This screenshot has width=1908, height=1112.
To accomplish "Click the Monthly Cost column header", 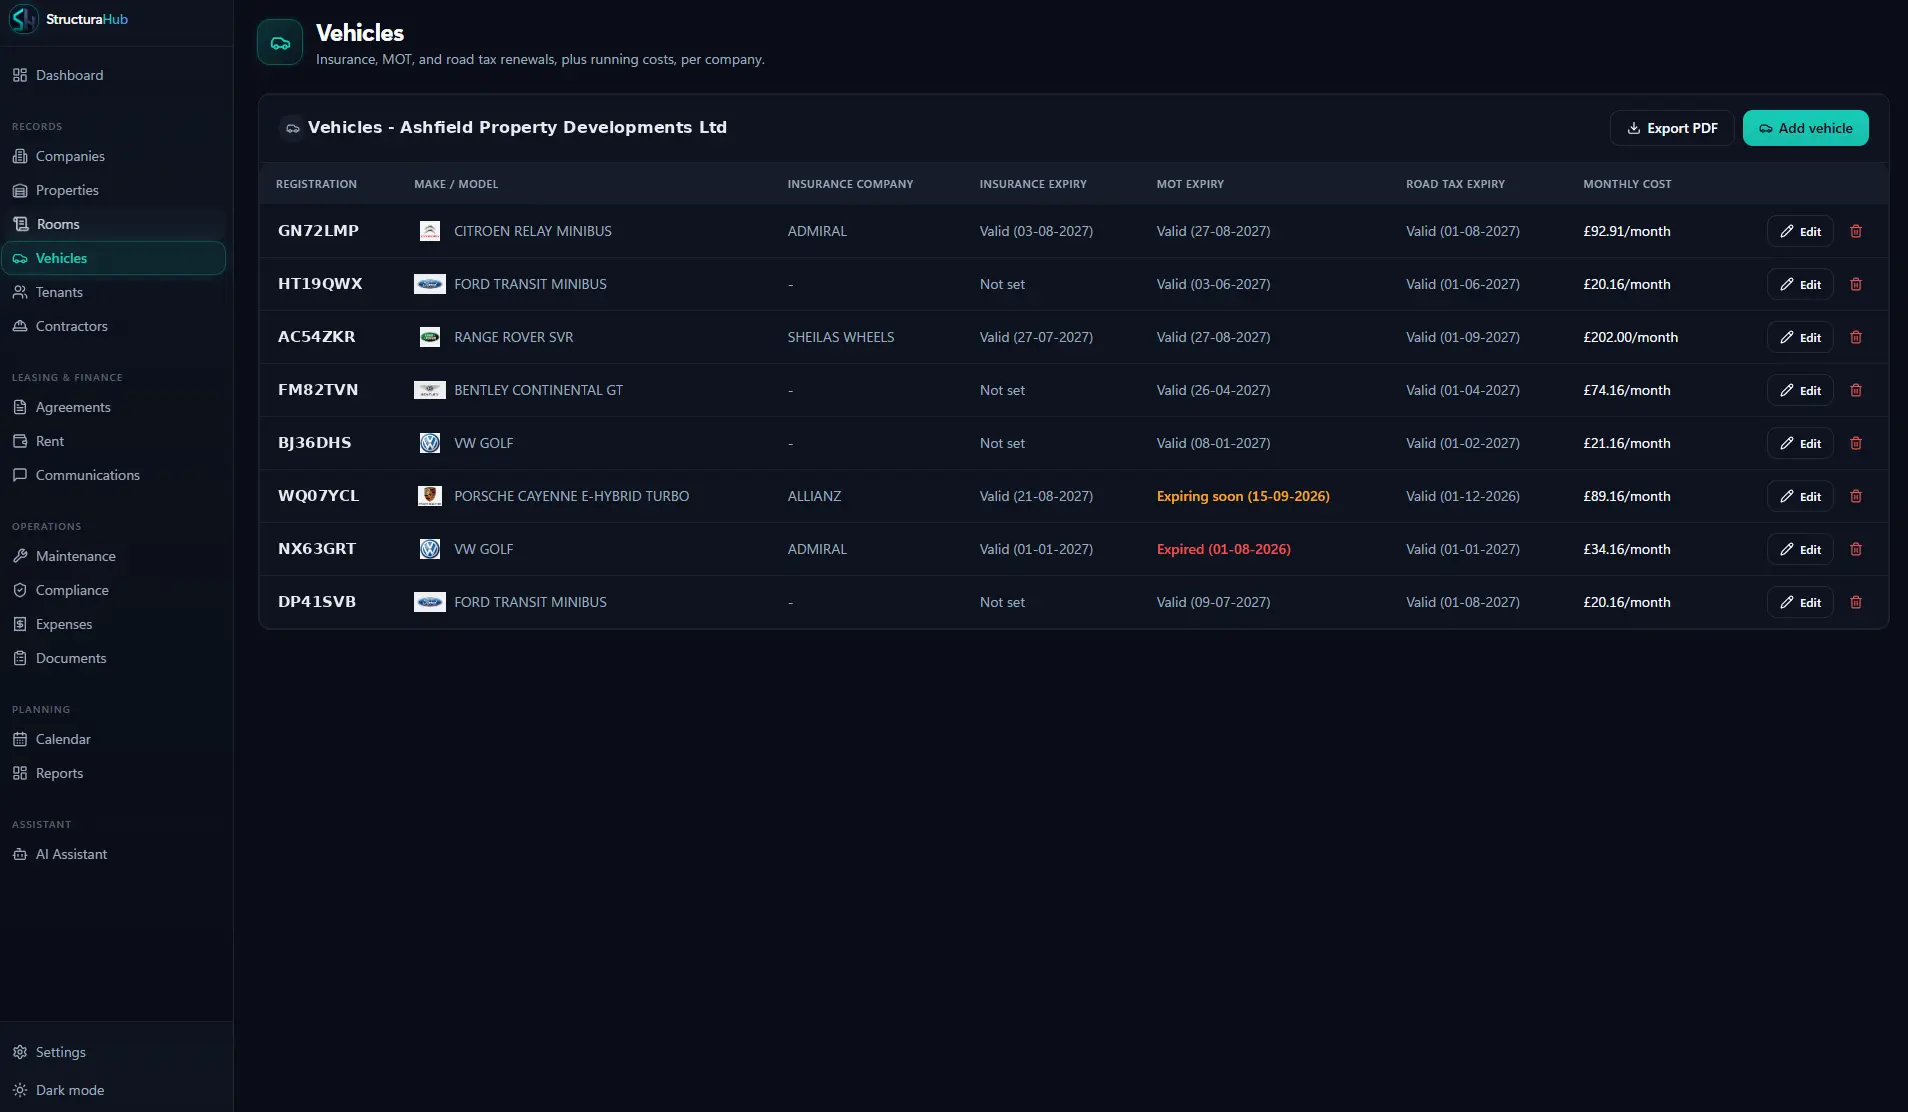I will tap(1627, 184).
